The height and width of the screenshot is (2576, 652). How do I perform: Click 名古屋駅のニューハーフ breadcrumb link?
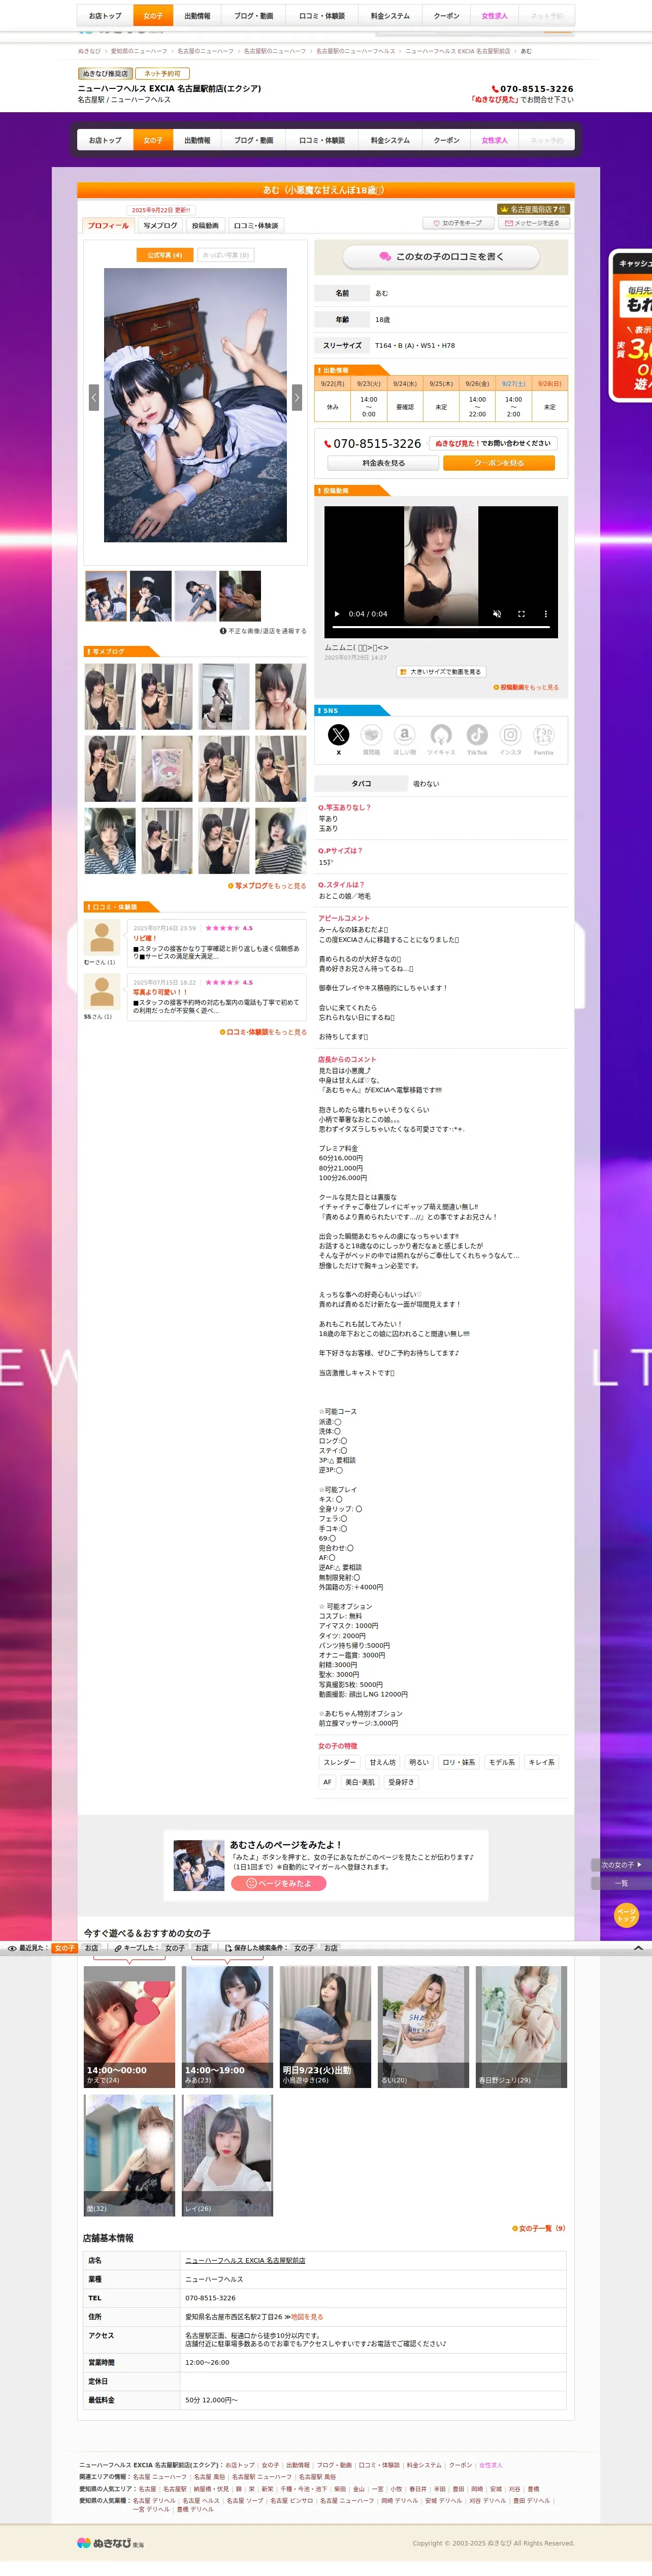[x=275, y=51]
